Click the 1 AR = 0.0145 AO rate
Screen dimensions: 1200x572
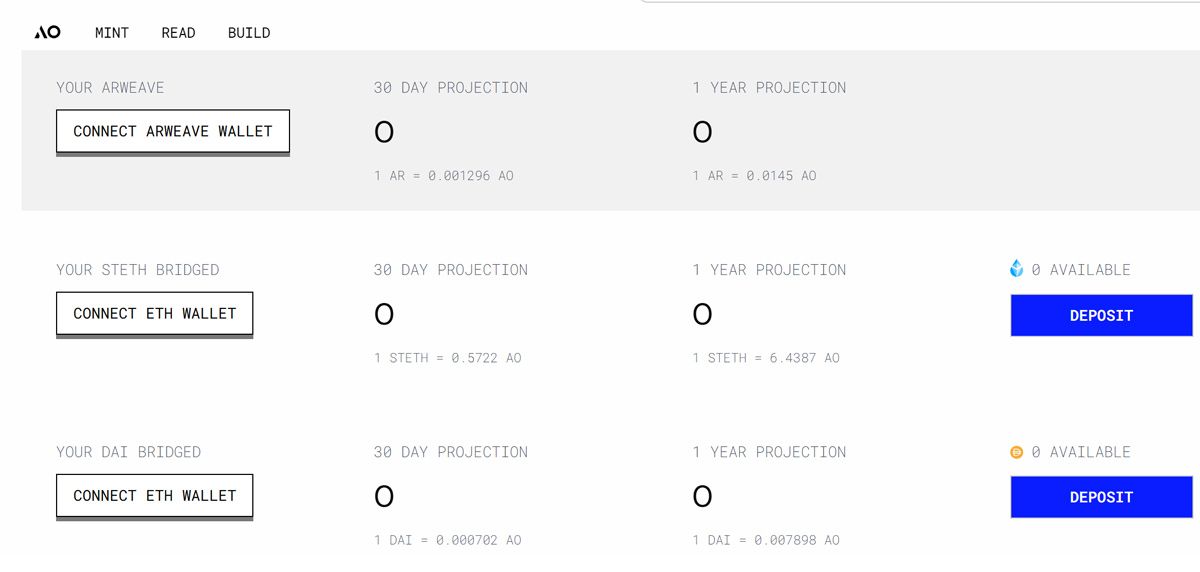(x=754, y=176)
